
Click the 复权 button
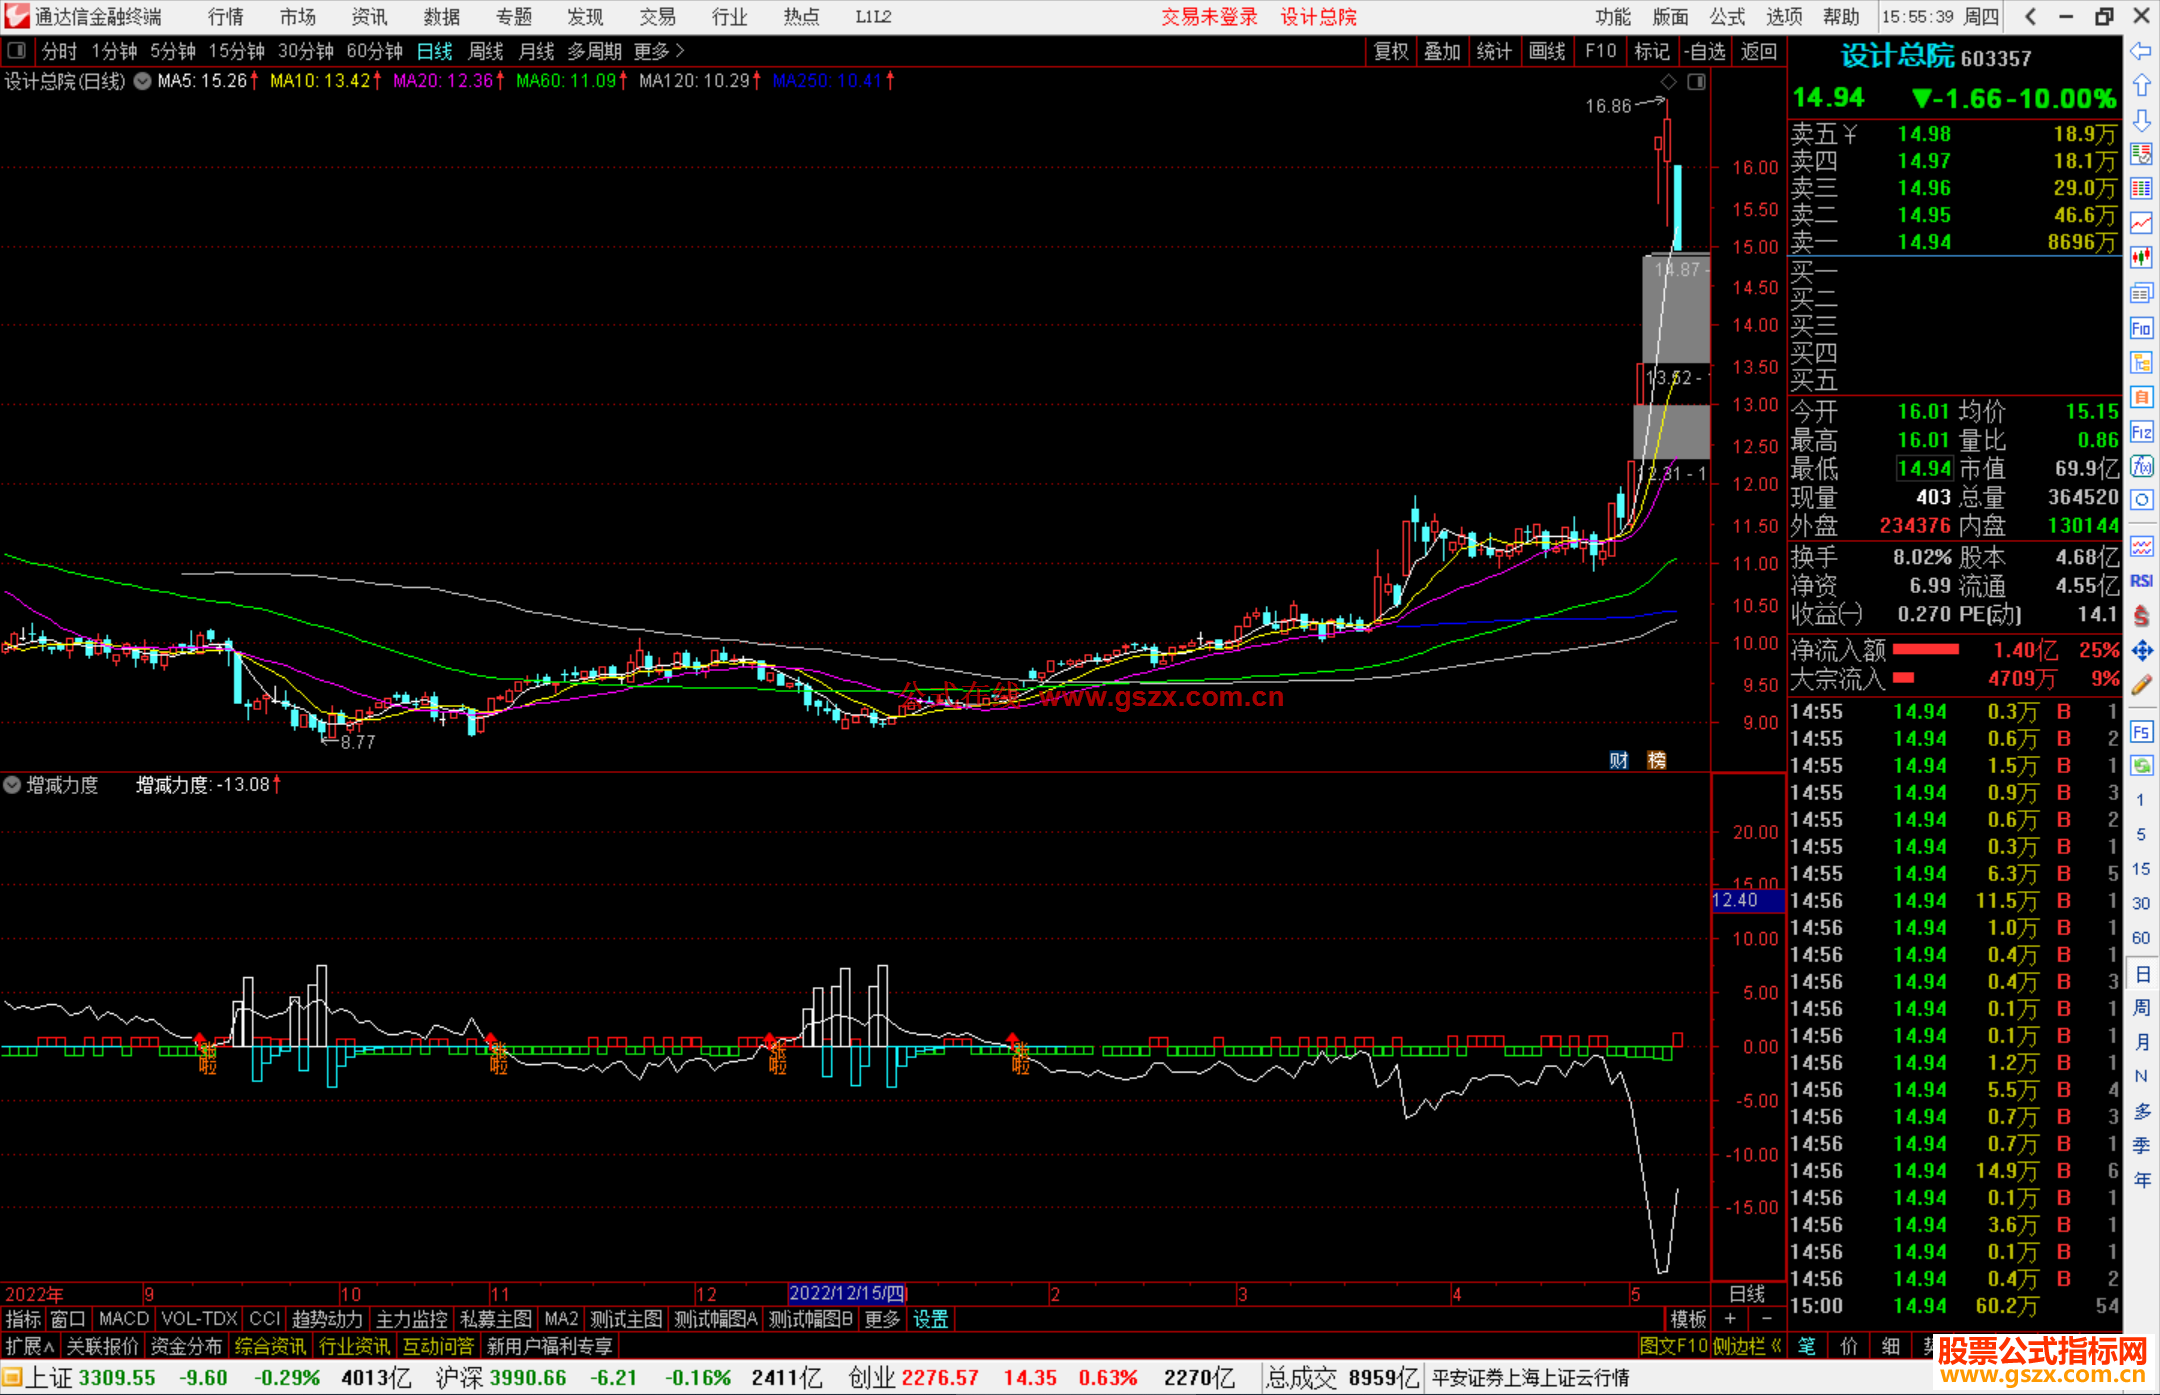[1391, 51]
